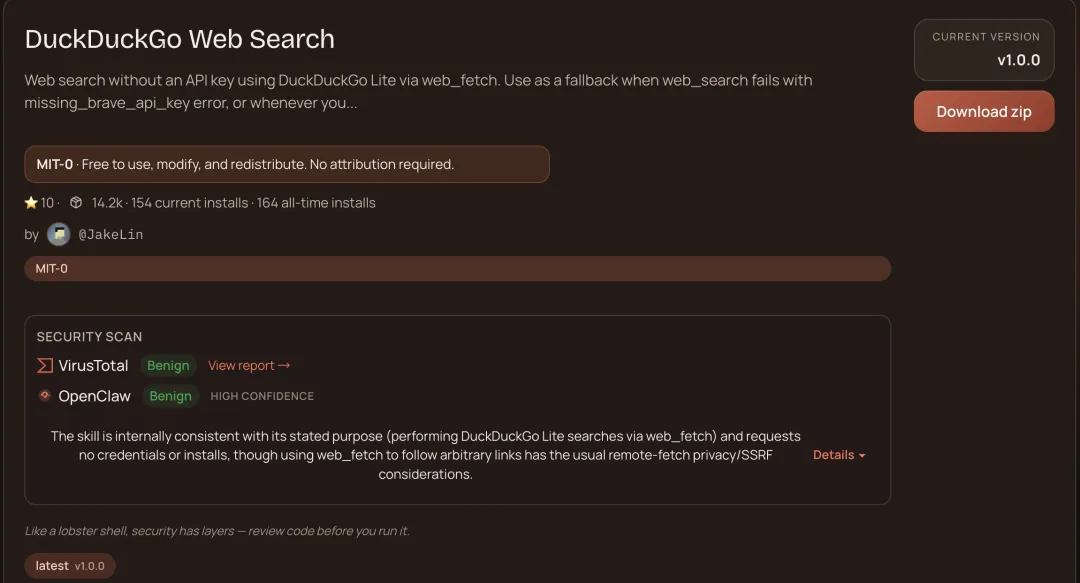Click the skill description paragraph
The width and height of the screenshot is (1080, 583).
click(418, 92)
